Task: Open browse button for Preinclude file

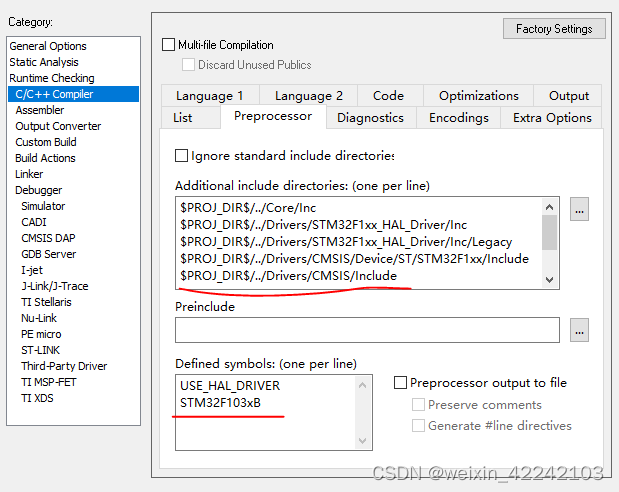Action: [x=579, y=330]
